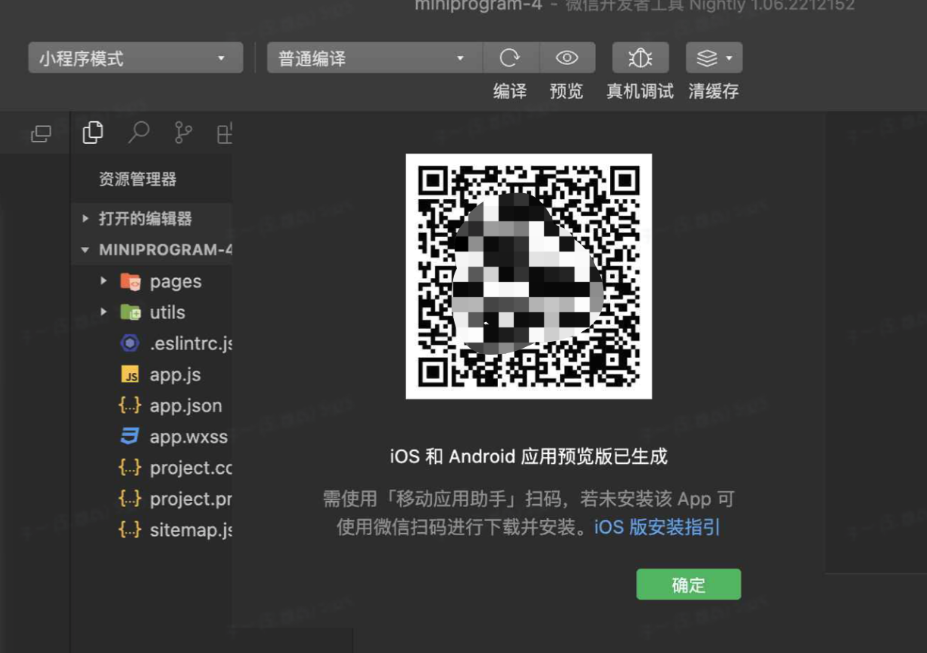
Task: Click the window layout icon at far left
Action: [41, 133]
